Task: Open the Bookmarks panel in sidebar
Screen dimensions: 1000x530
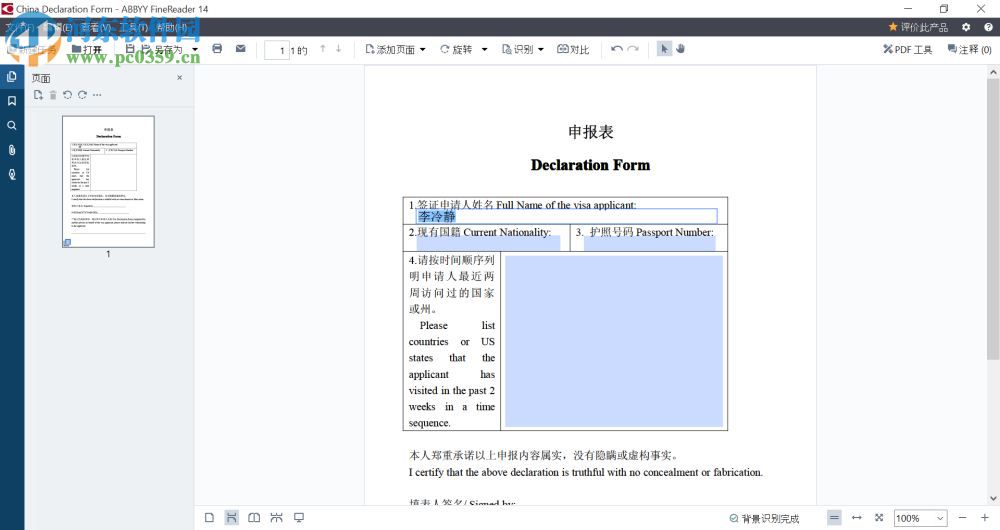Action: click(11, 101)
